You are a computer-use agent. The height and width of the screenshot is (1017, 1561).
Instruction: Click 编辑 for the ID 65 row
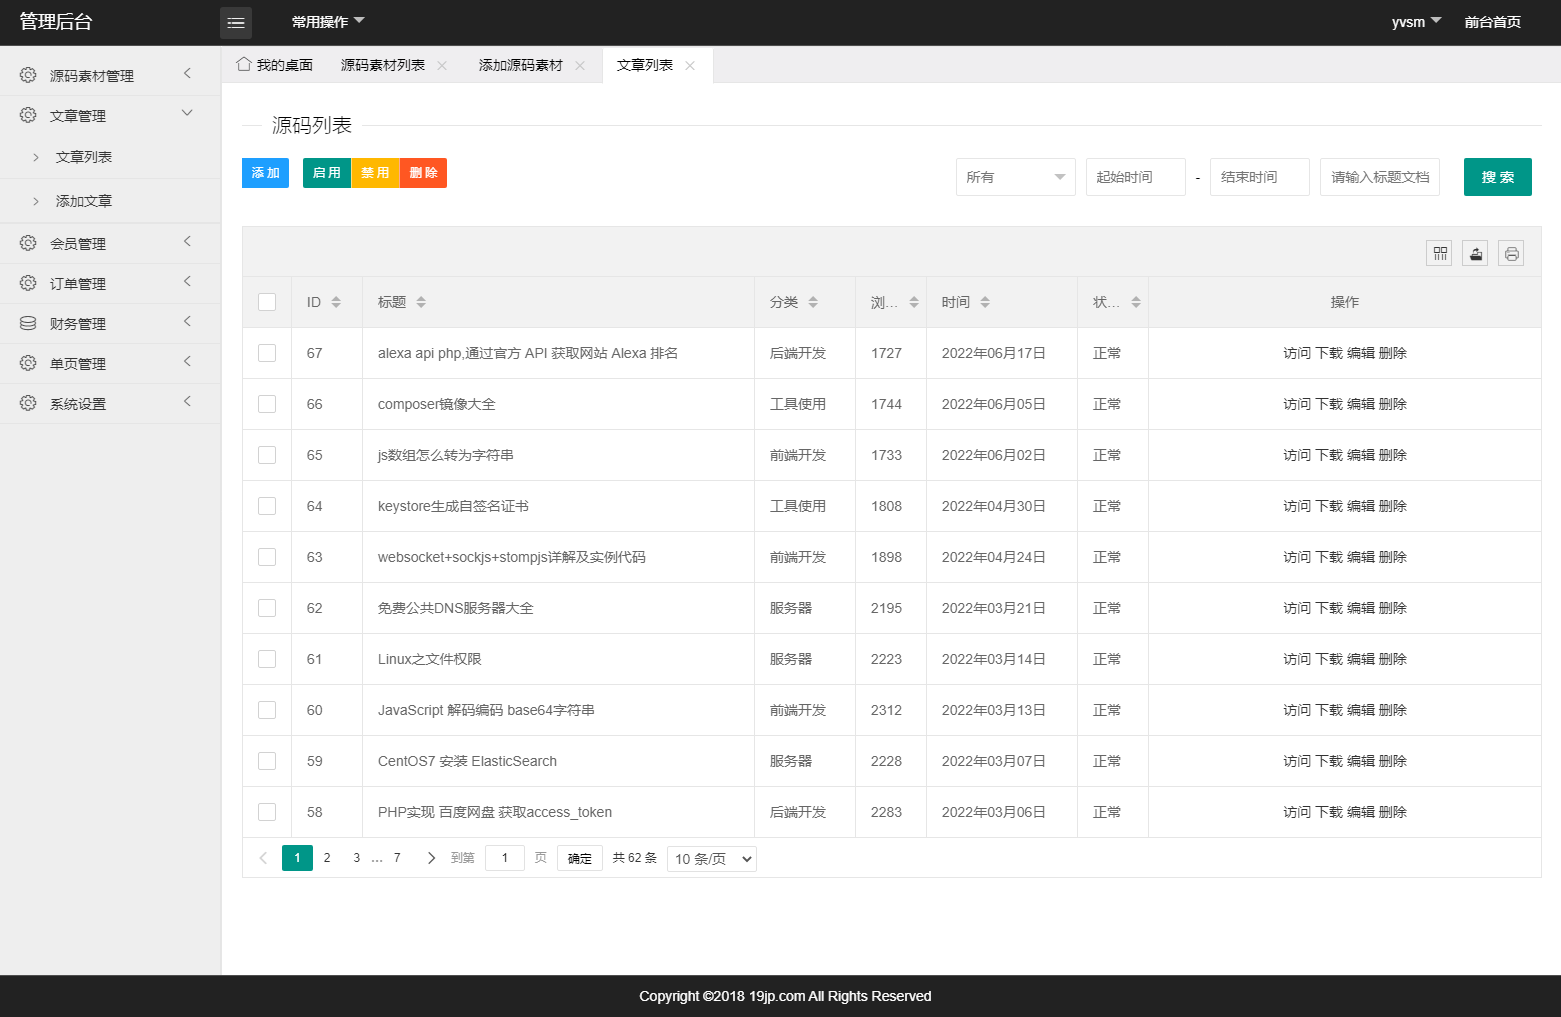click(1361, 455)
